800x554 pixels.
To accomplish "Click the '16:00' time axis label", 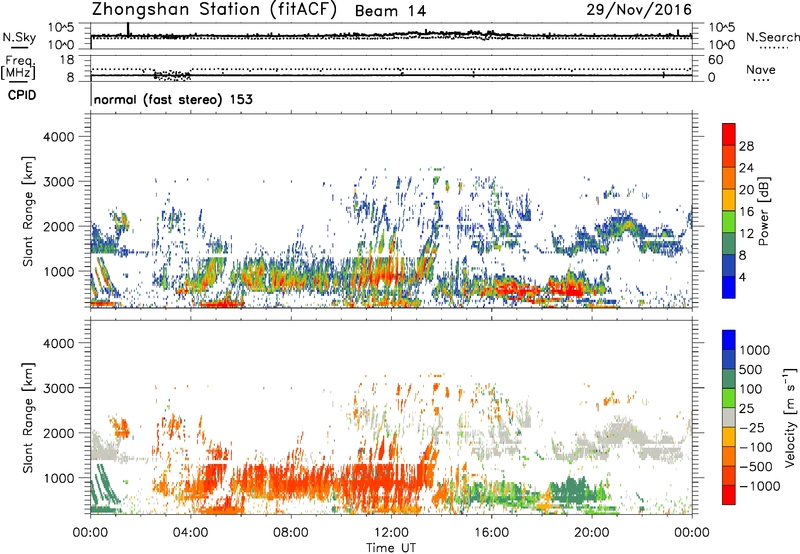I will tap(491, 533).
